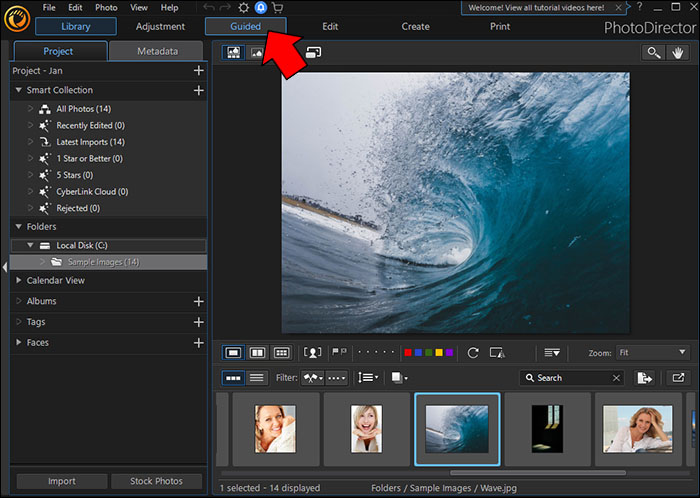Click the preferences gear icon

(243, 8)
